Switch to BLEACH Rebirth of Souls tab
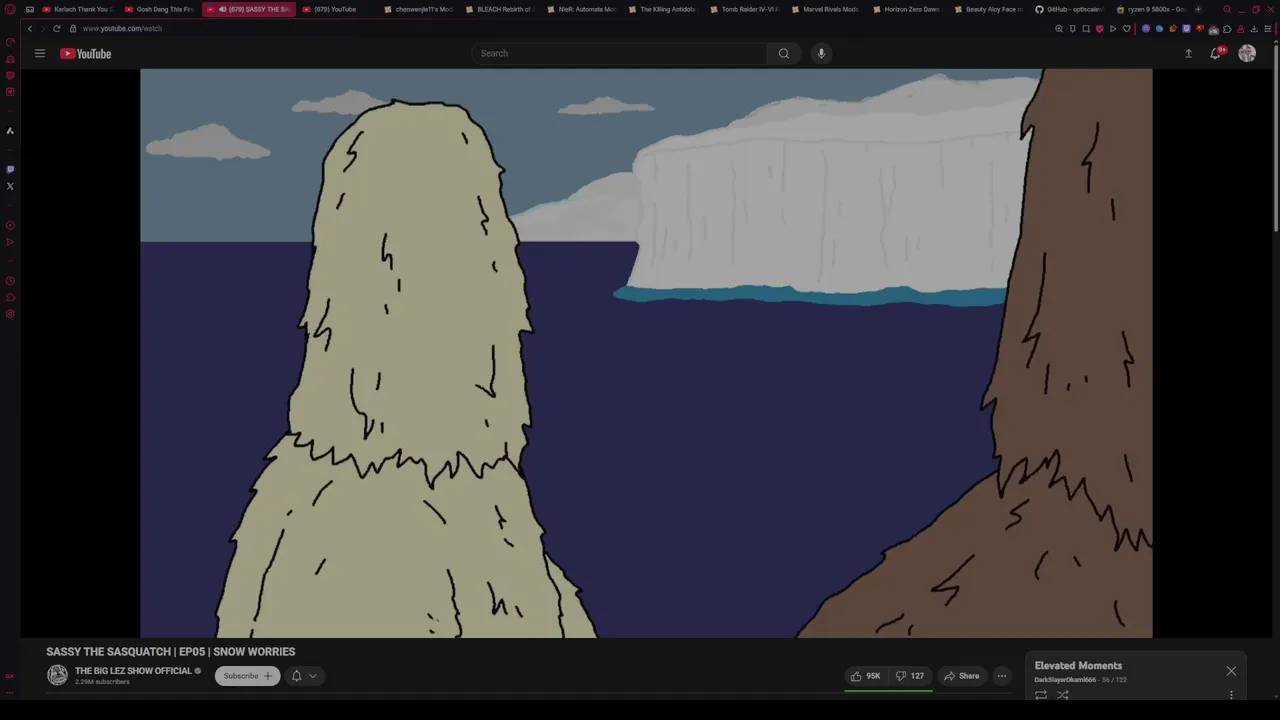1280x720 pixels. click(501, 9)
